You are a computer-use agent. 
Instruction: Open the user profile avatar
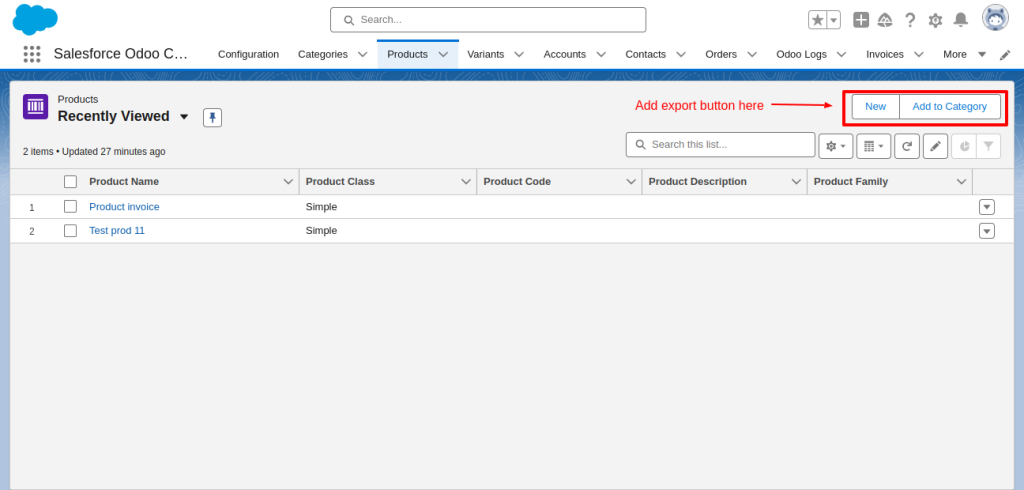[995, 18]
